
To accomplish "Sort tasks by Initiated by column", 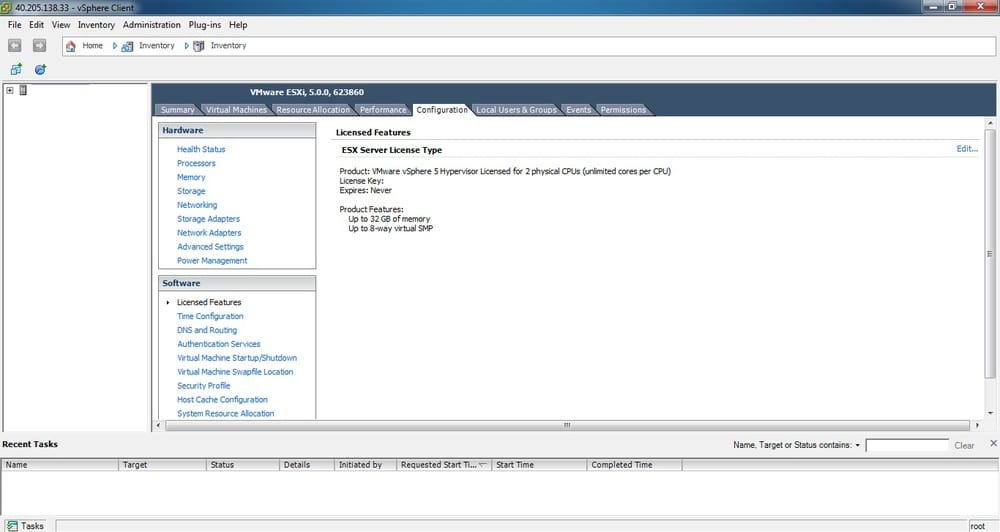I will [x=365, y=465].
